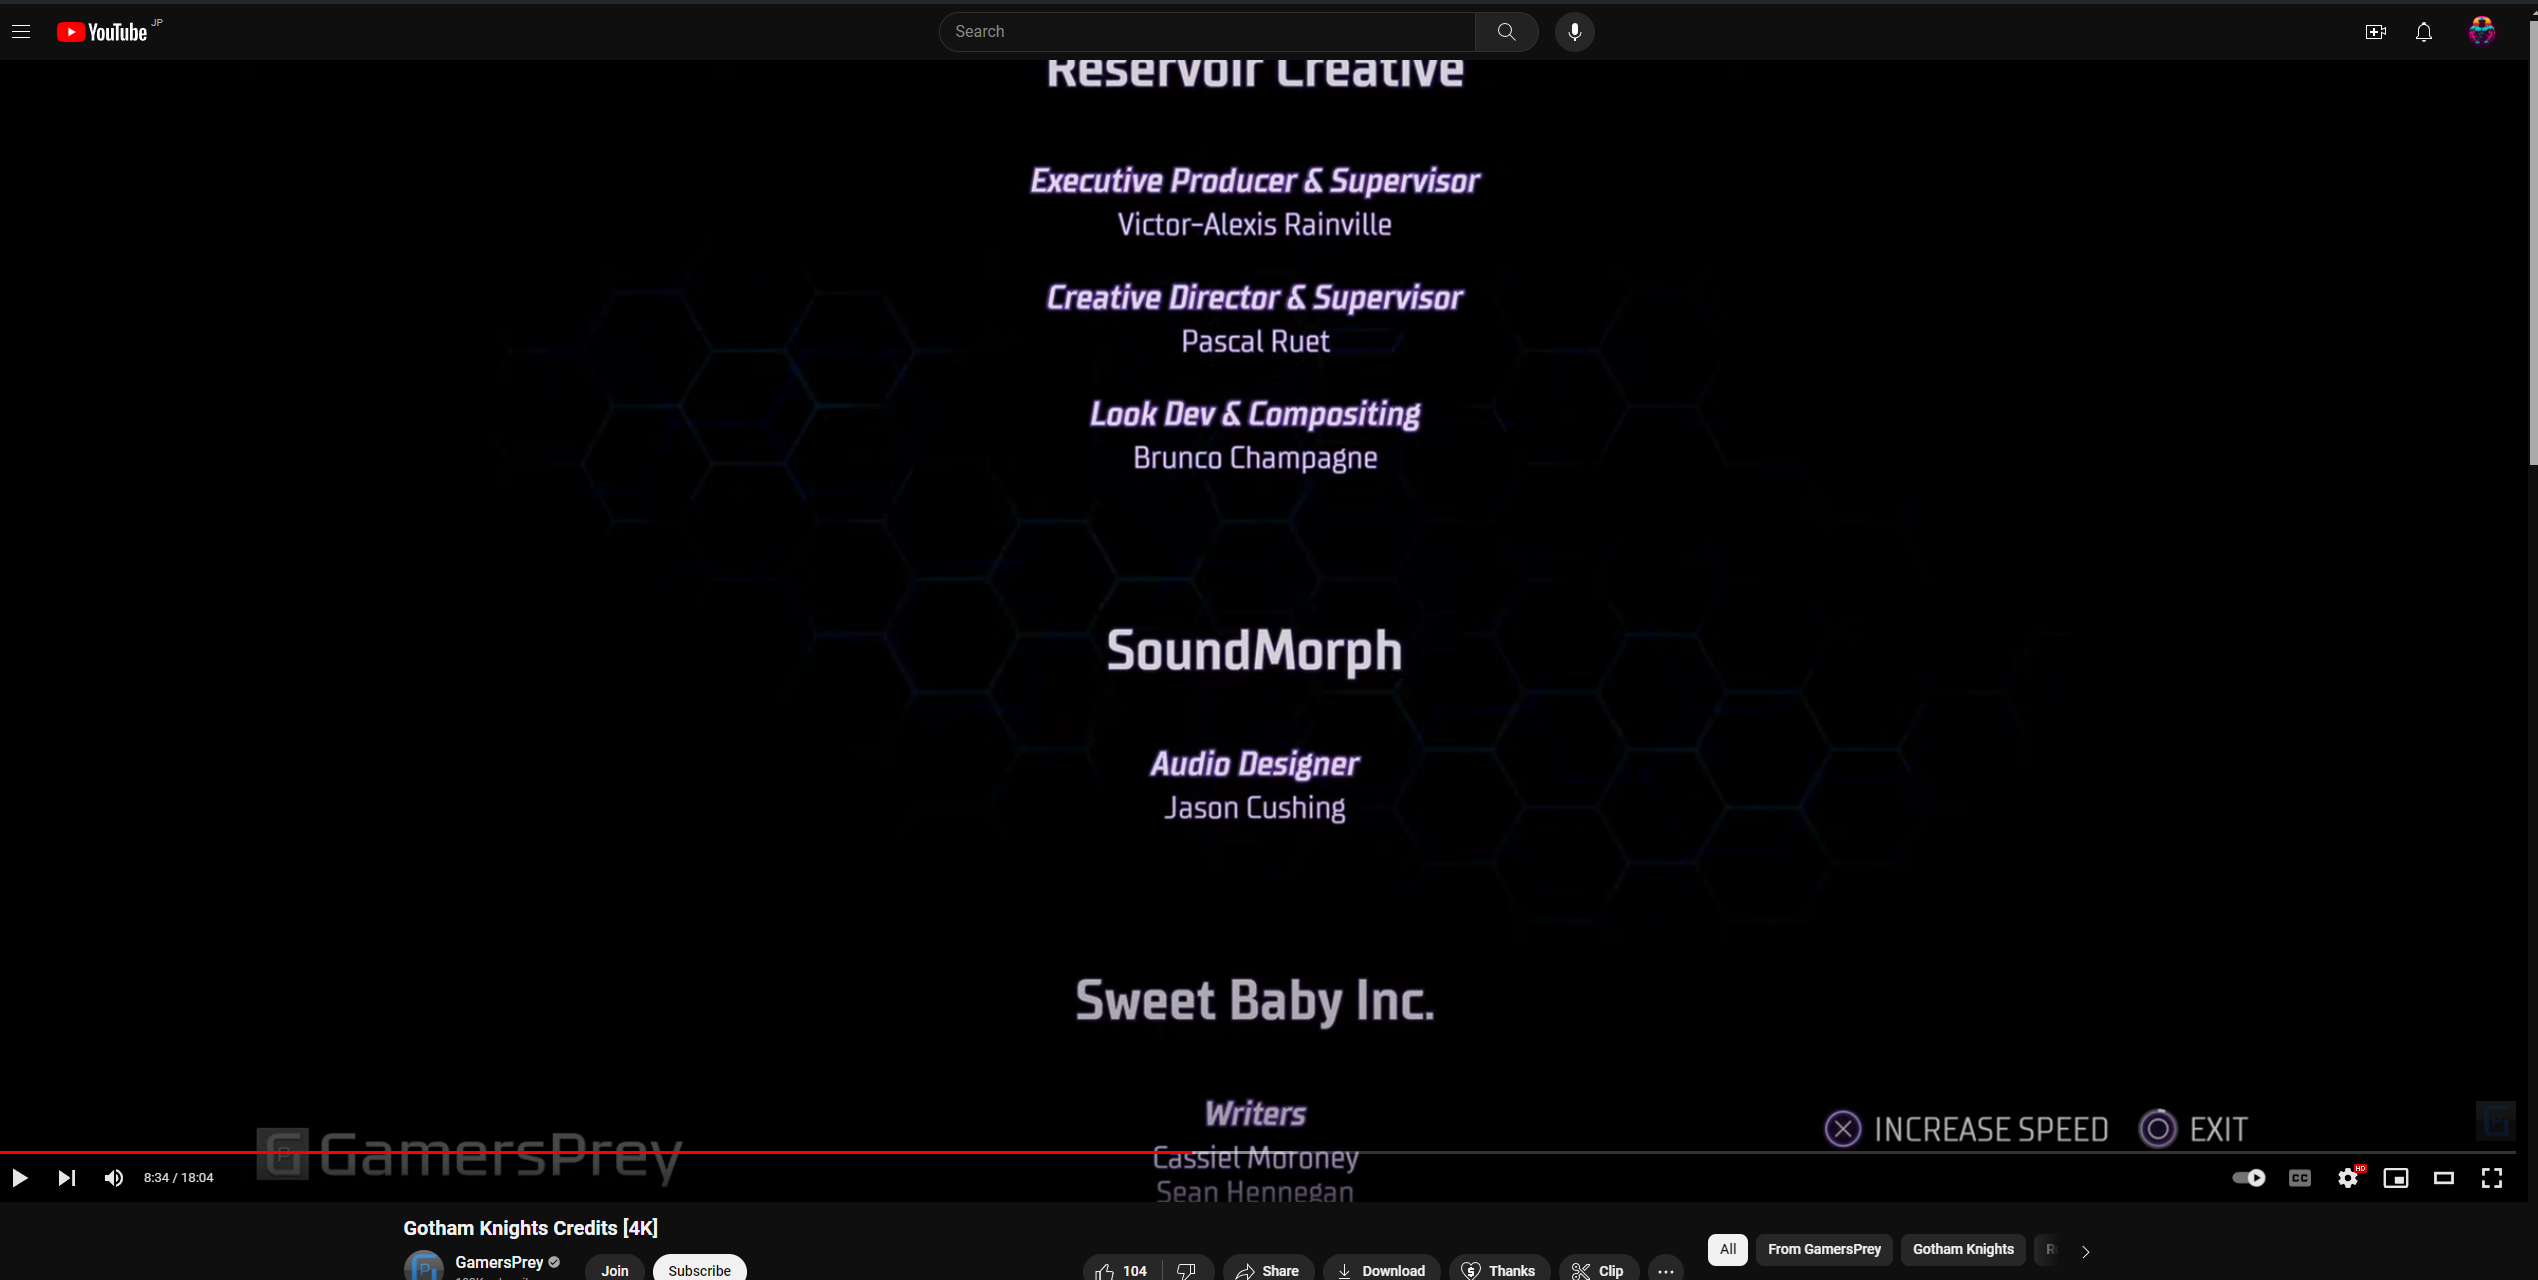Select the All filter chip
This screenshot has width=2538, height=1280.
1728,1249
